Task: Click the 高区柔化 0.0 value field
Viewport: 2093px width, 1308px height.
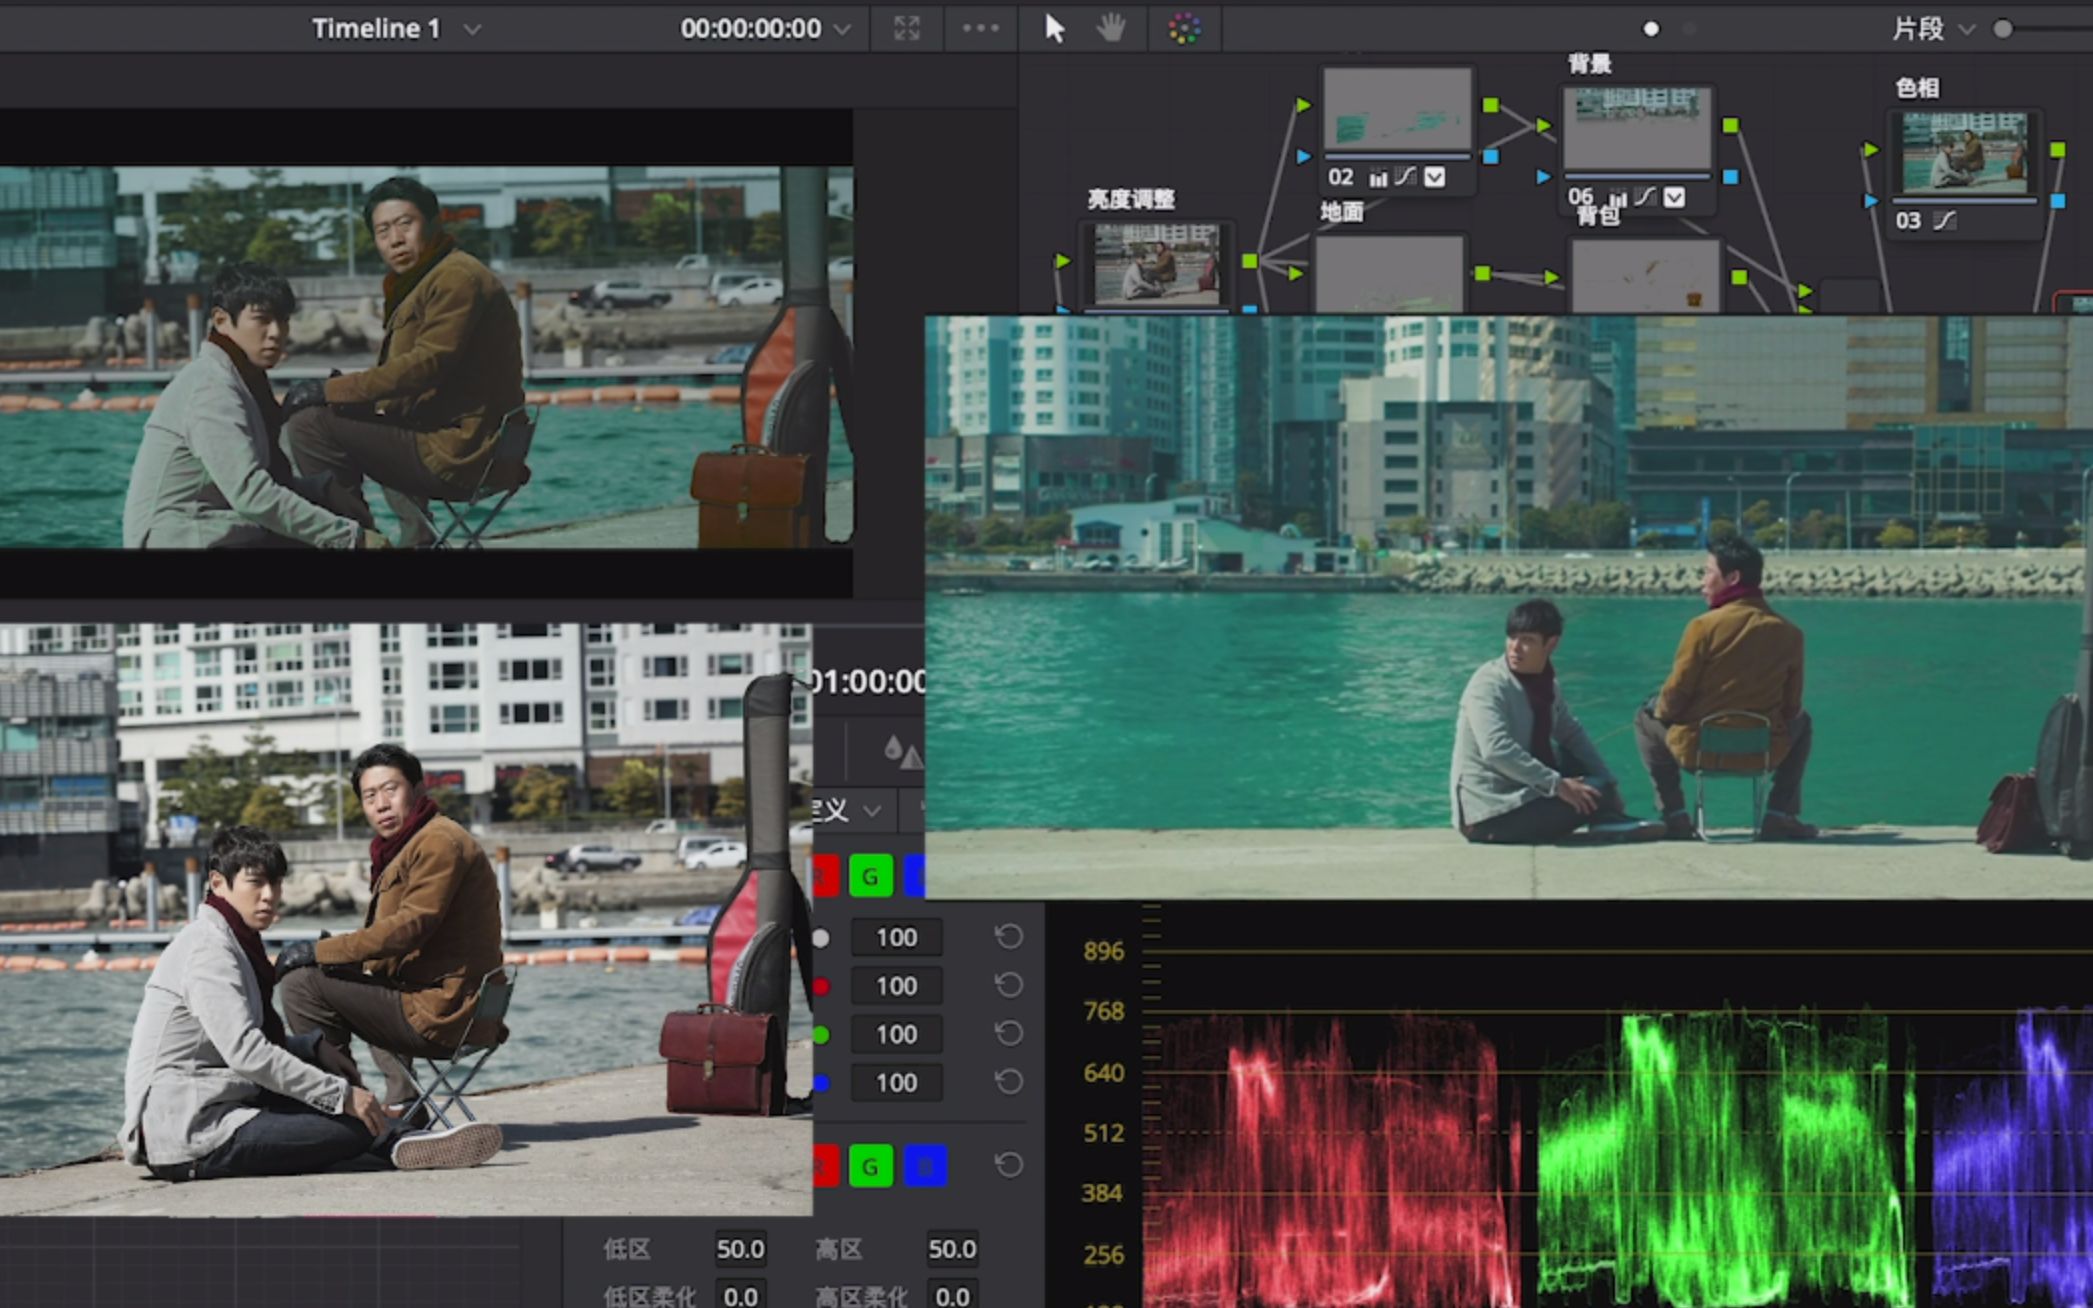Action: (x=952, y=1295)
